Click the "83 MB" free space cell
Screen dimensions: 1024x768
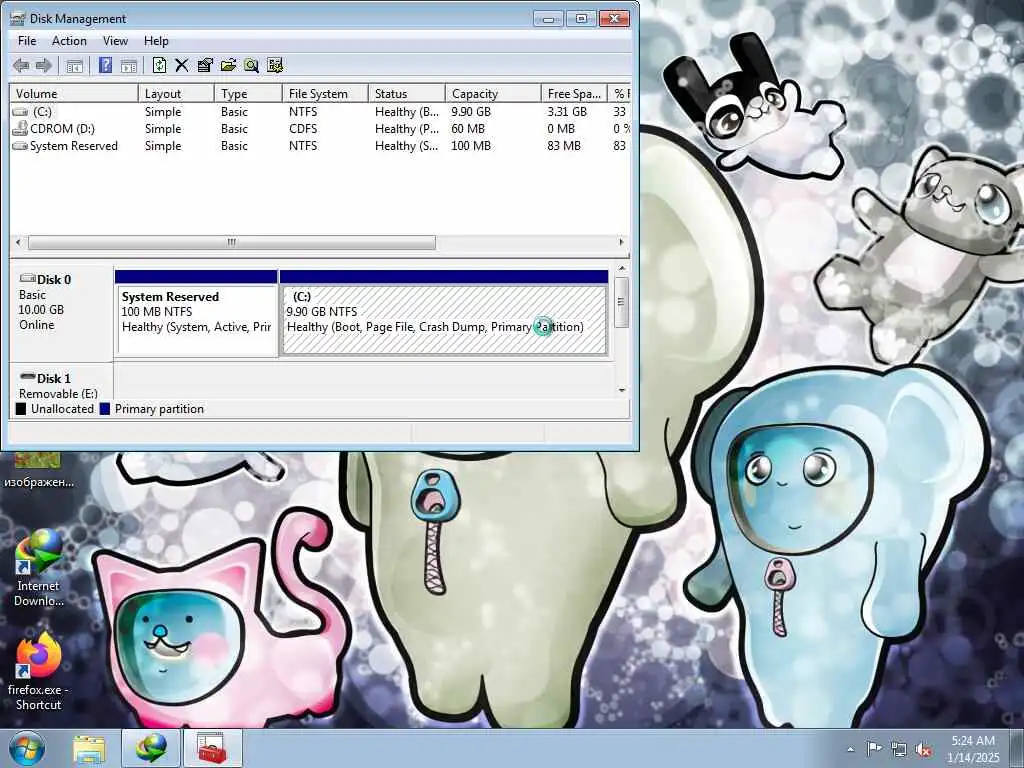(564, 146)
